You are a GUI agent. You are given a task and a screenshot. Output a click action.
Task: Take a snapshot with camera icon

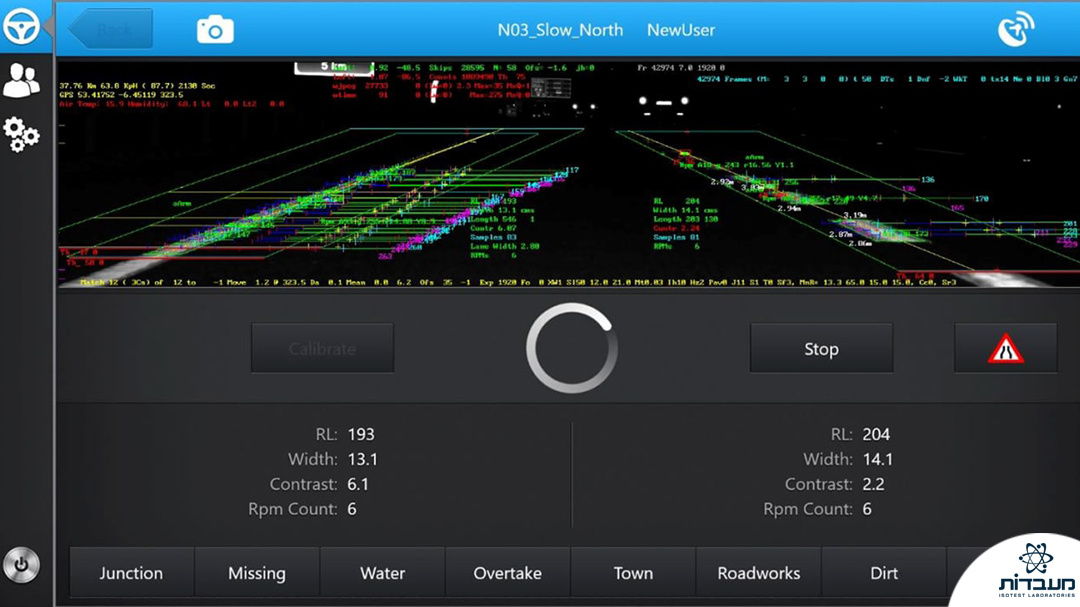[215, 30]
